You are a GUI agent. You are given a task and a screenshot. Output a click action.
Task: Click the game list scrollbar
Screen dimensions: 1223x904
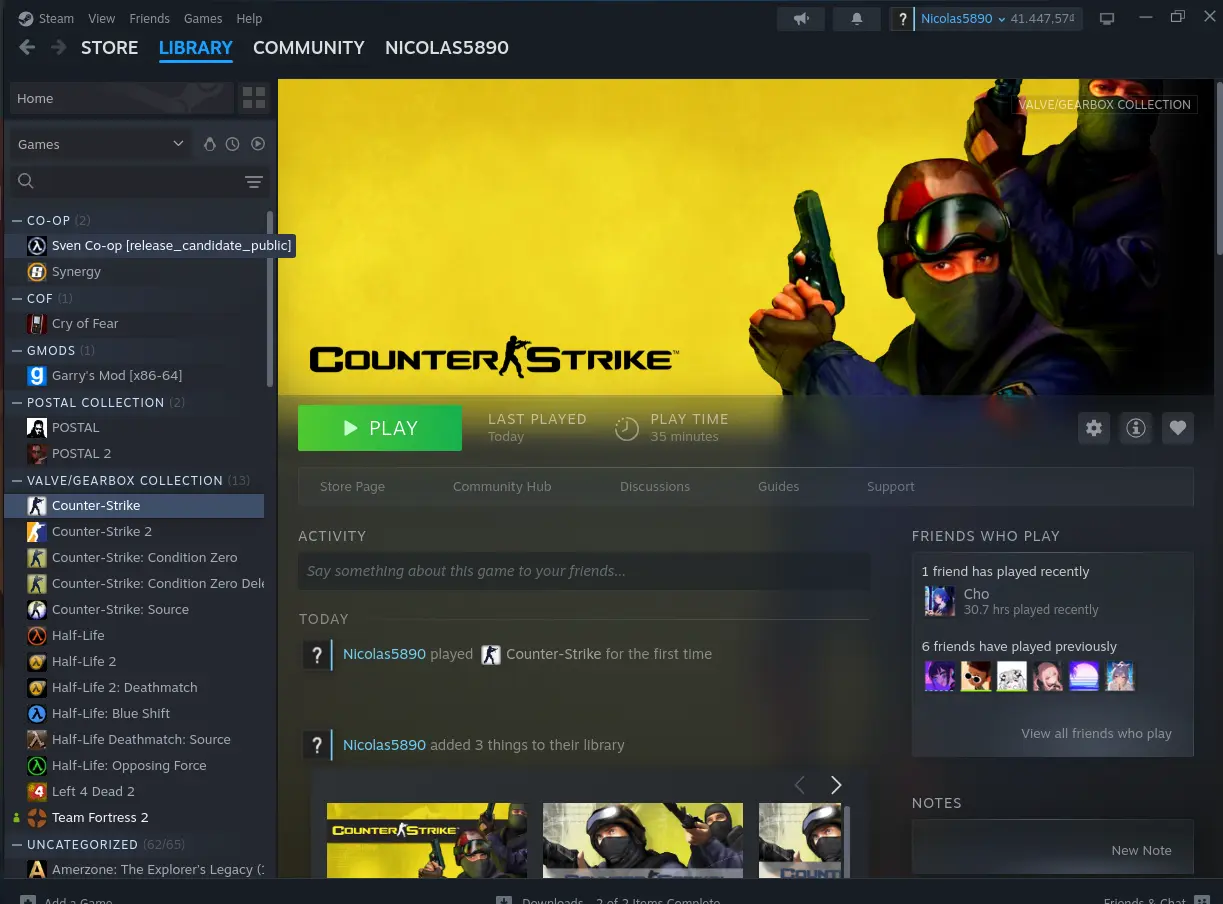(x=270, y=299)
